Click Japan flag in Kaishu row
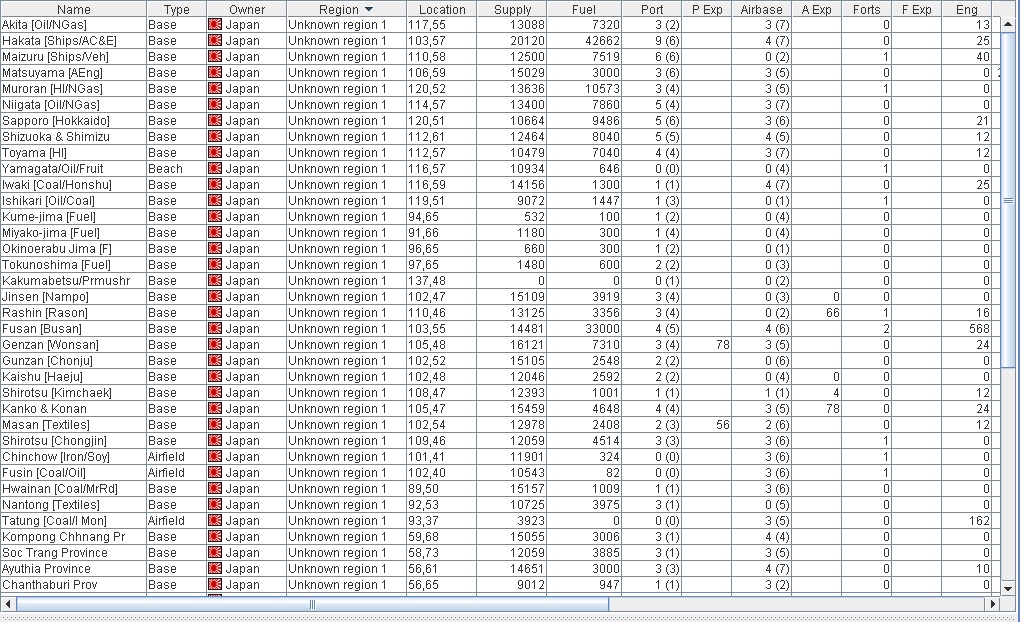This screenshot has width=1020, height=622. point(215,377)
